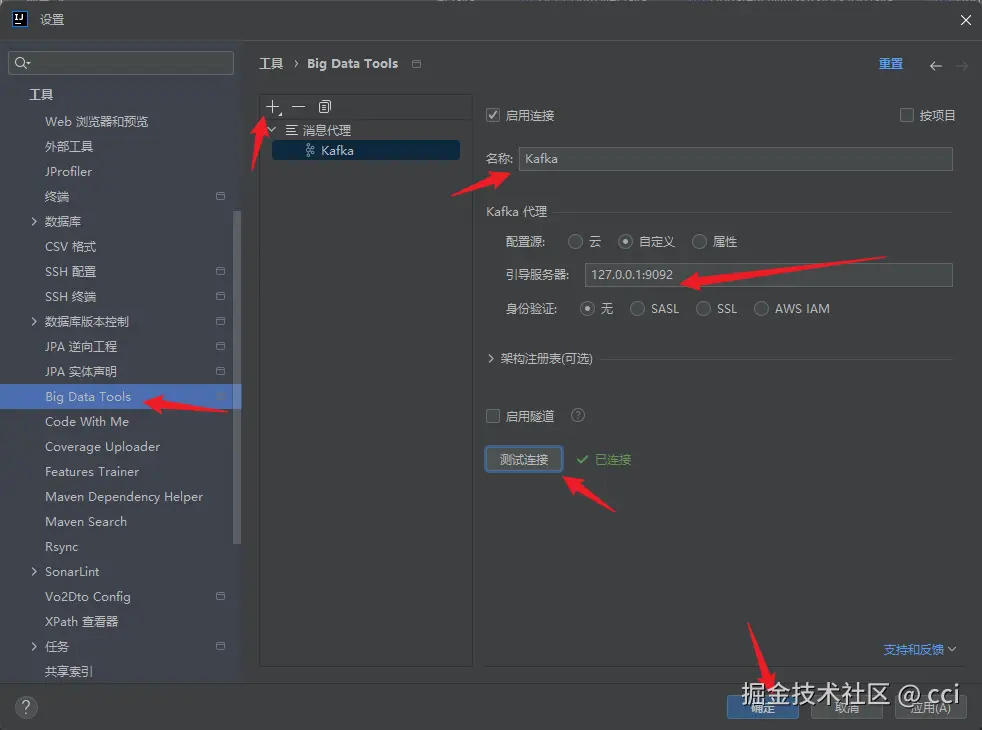Click project icon on SSH 终端 row
This screenshot has width=982, height=730.
coord(220,296)
